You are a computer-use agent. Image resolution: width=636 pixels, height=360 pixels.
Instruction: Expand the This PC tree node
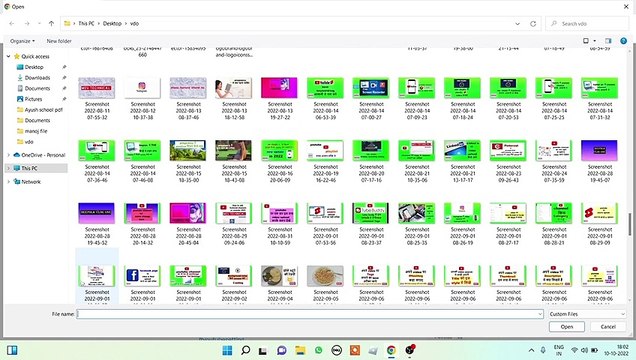tap(9, 168)
